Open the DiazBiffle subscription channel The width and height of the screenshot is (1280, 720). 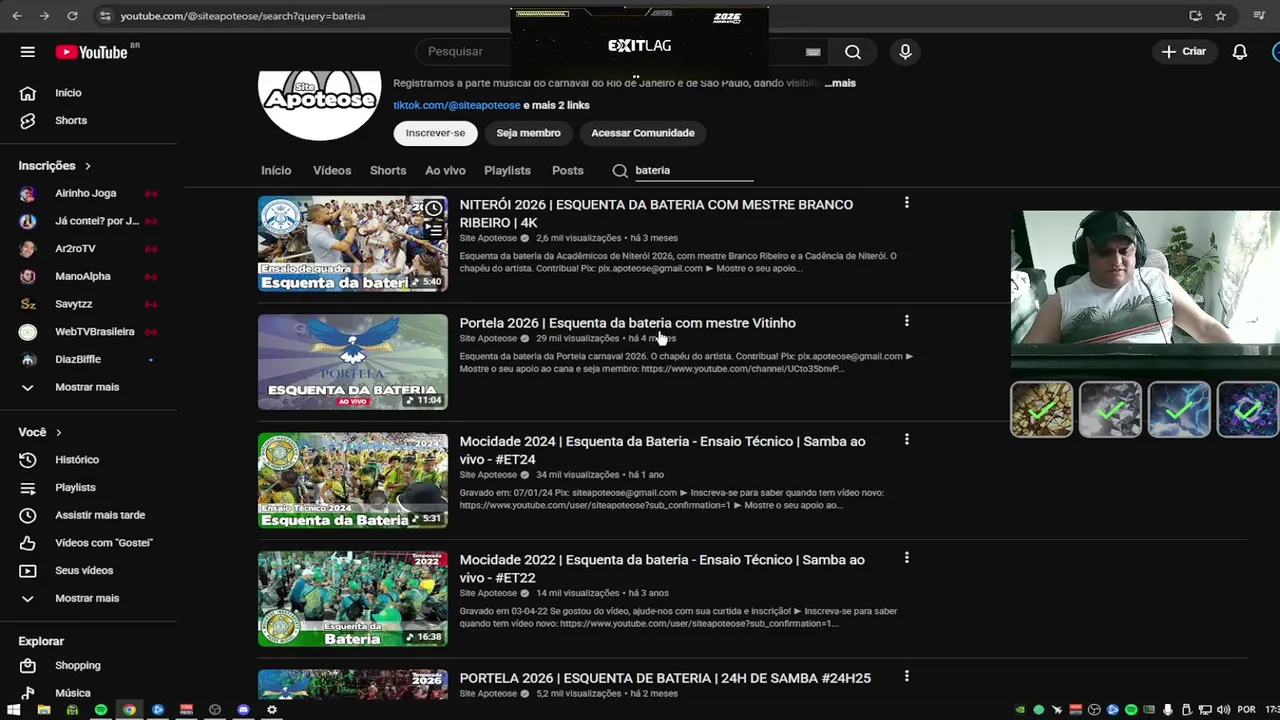tap(77, 360)
